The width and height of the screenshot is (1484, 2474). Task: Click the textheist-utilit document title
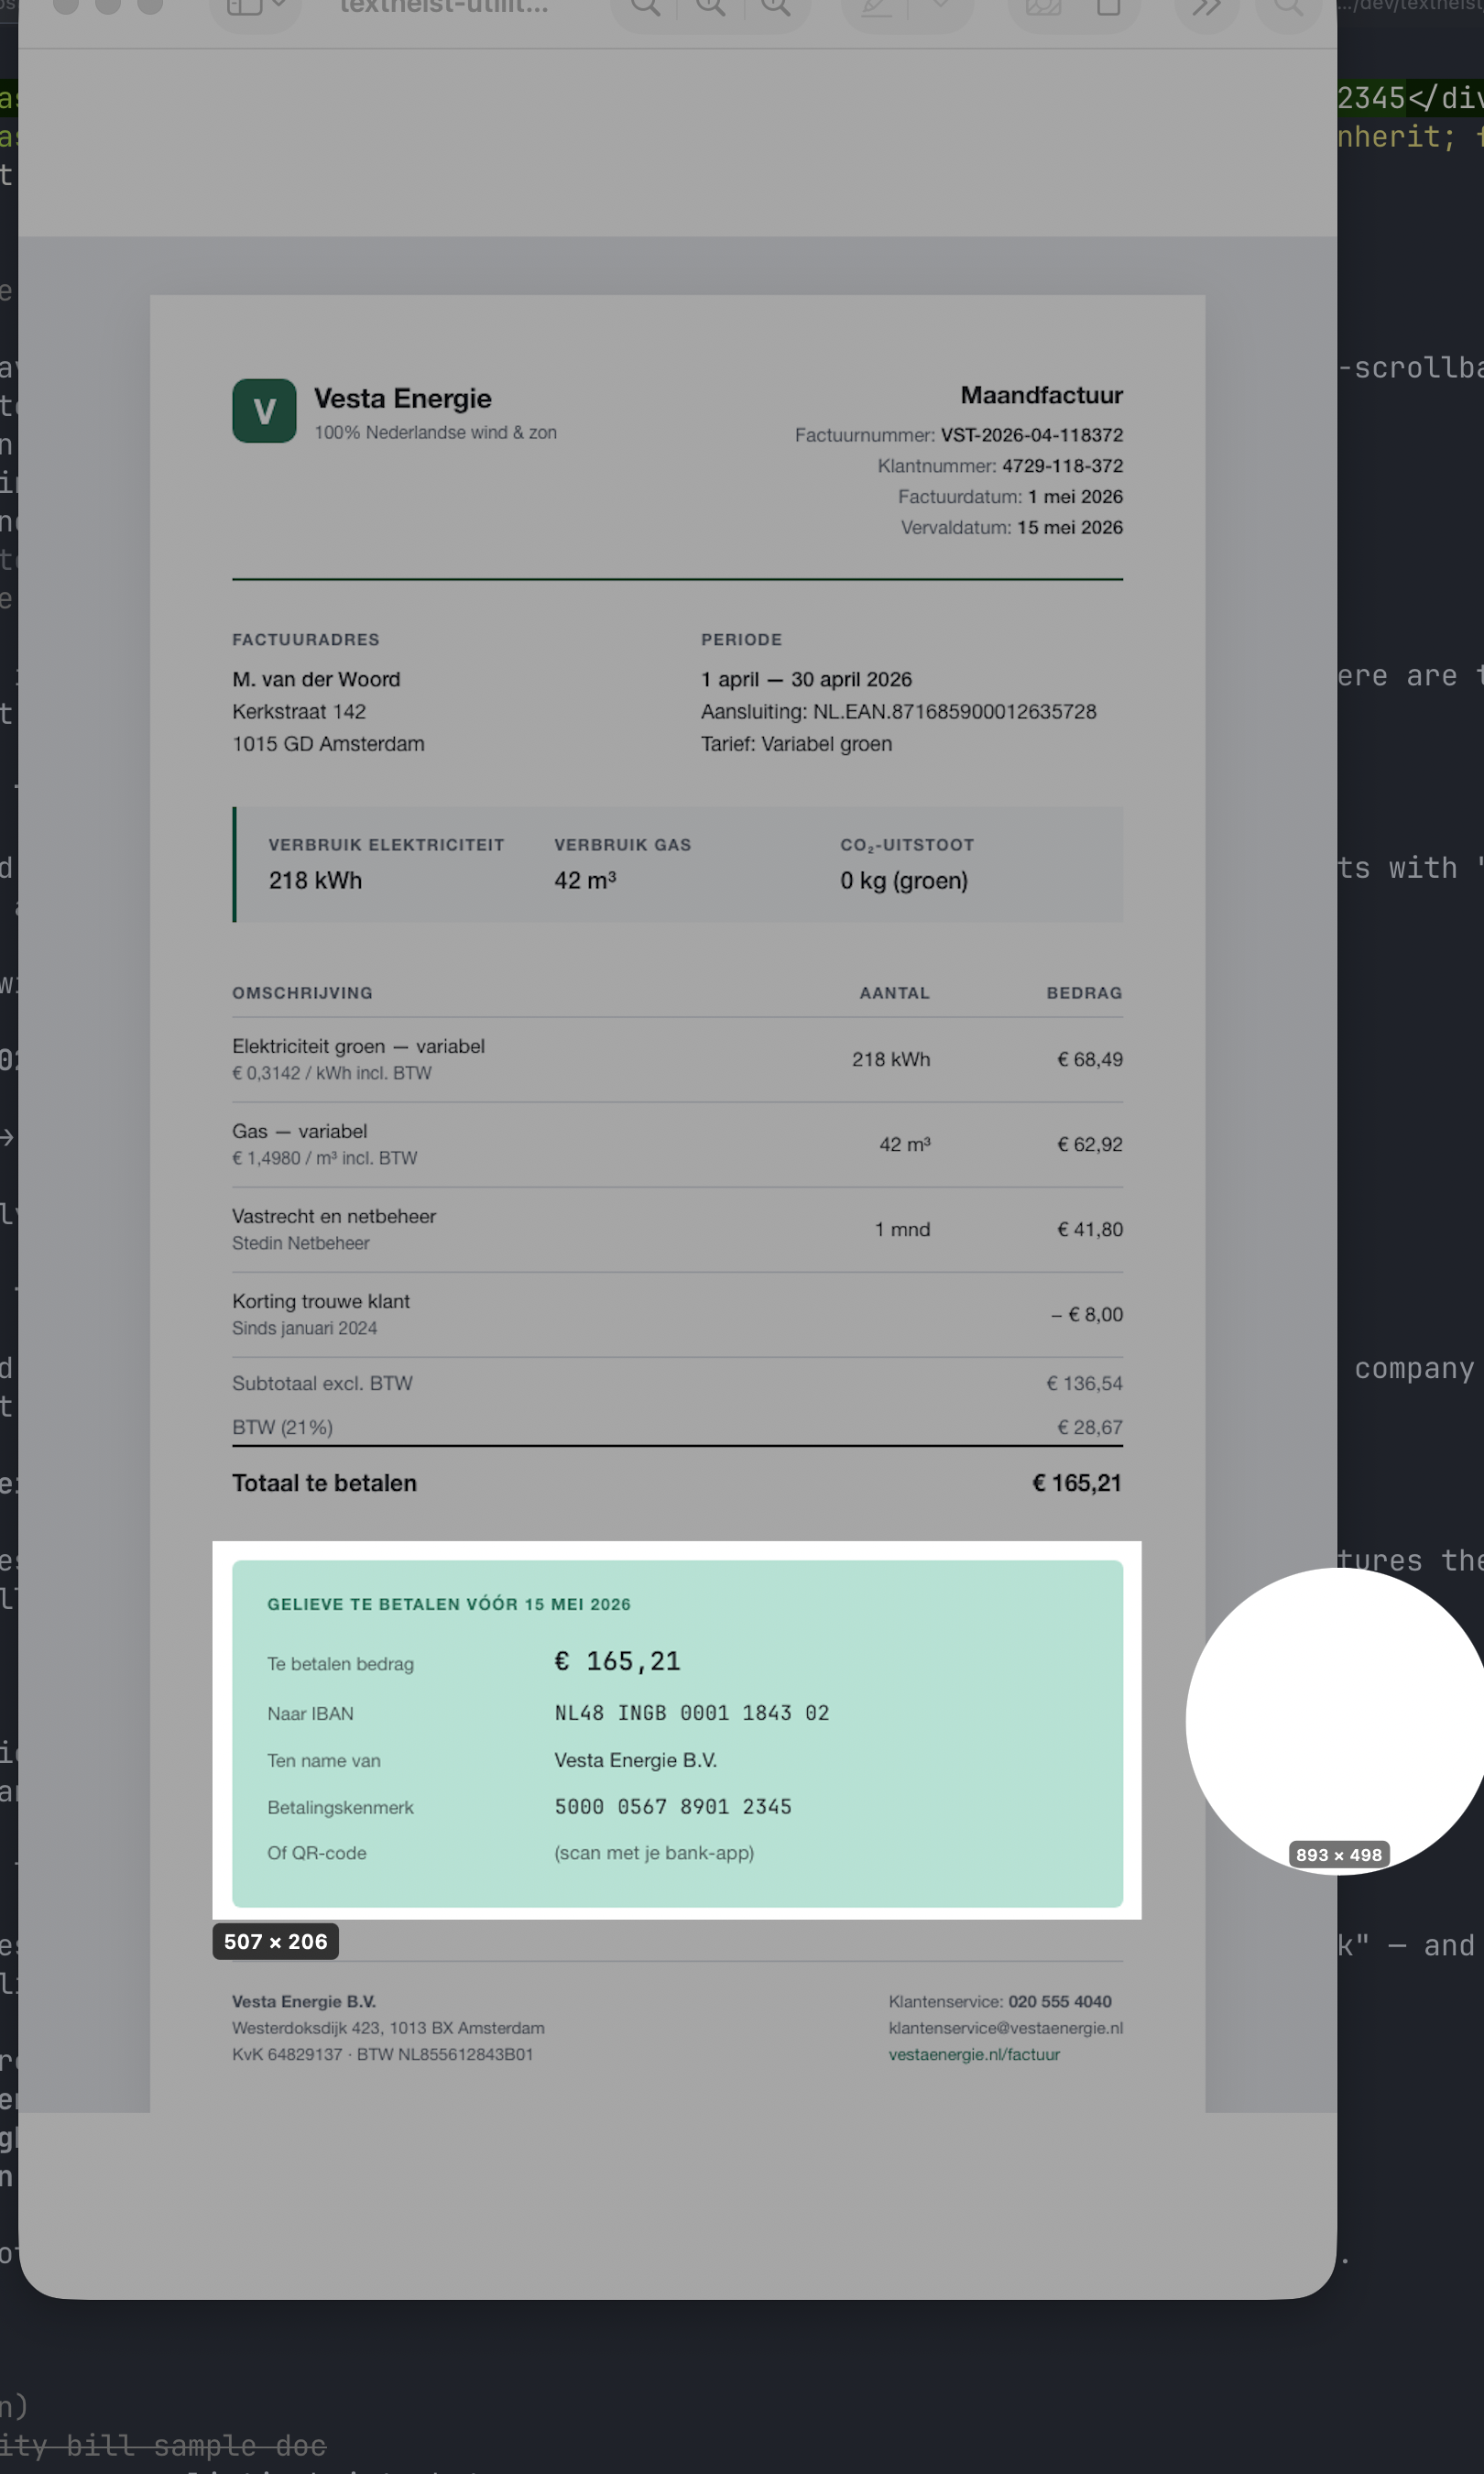(444, 7)
